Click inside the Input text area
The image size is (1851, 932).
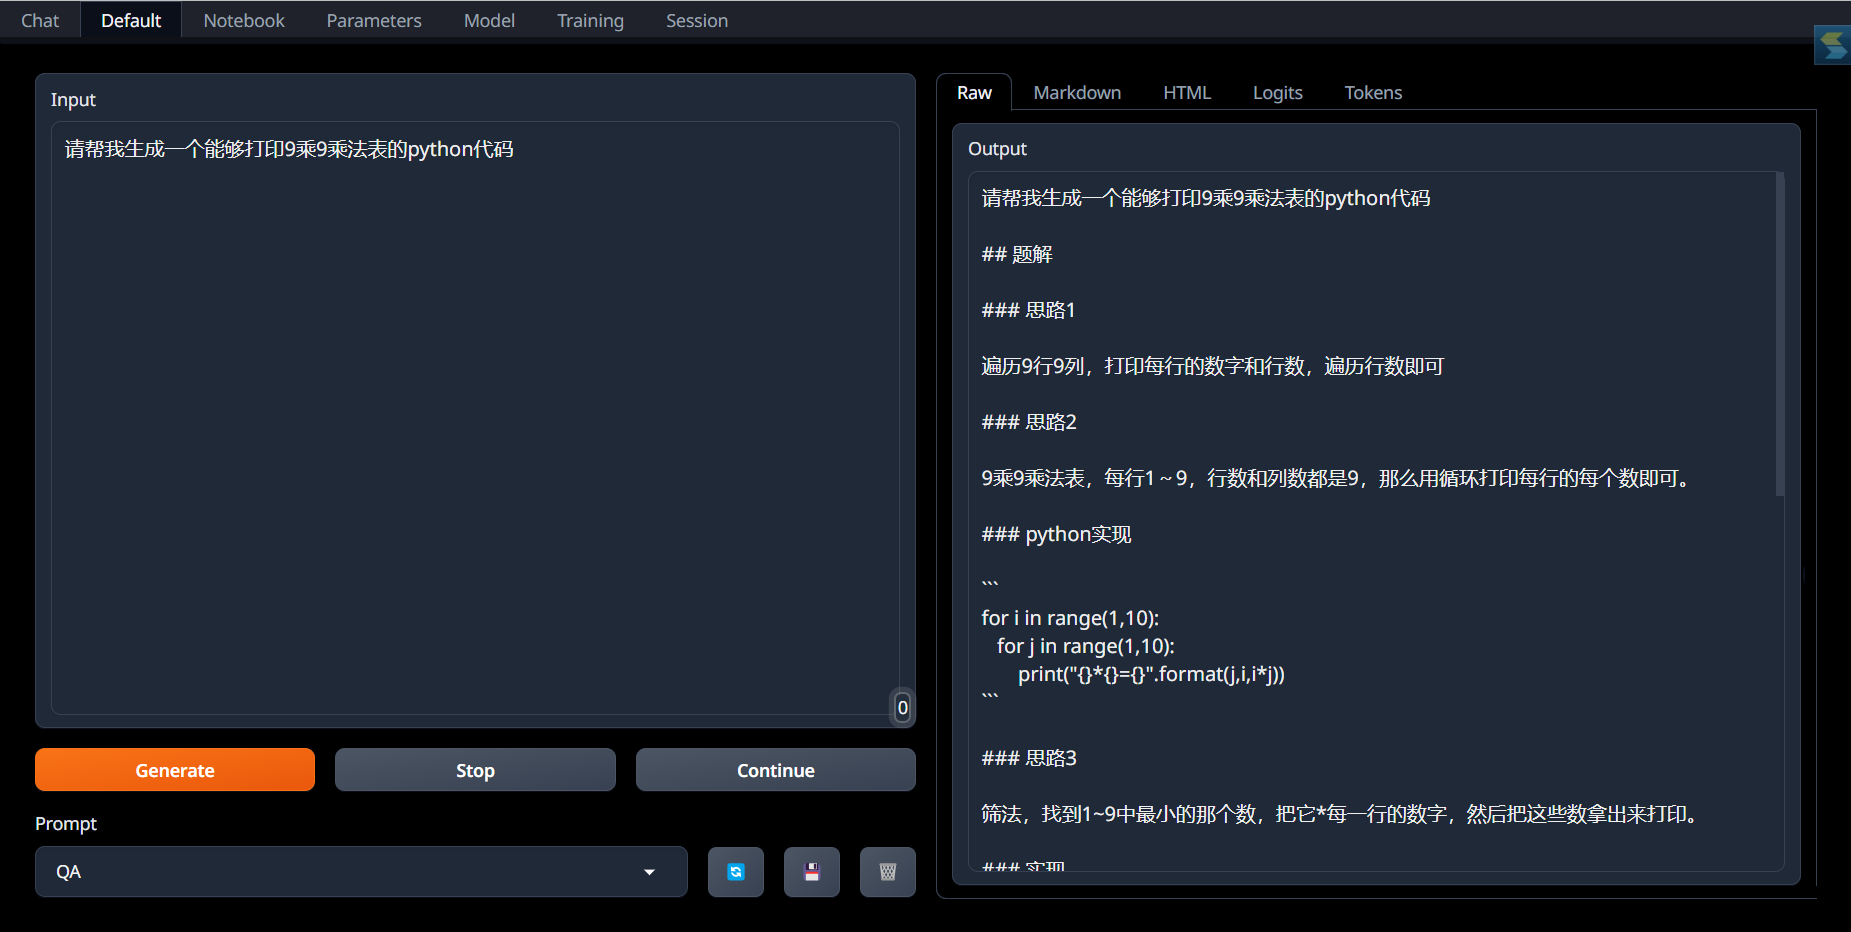click(x=475, y=420)
